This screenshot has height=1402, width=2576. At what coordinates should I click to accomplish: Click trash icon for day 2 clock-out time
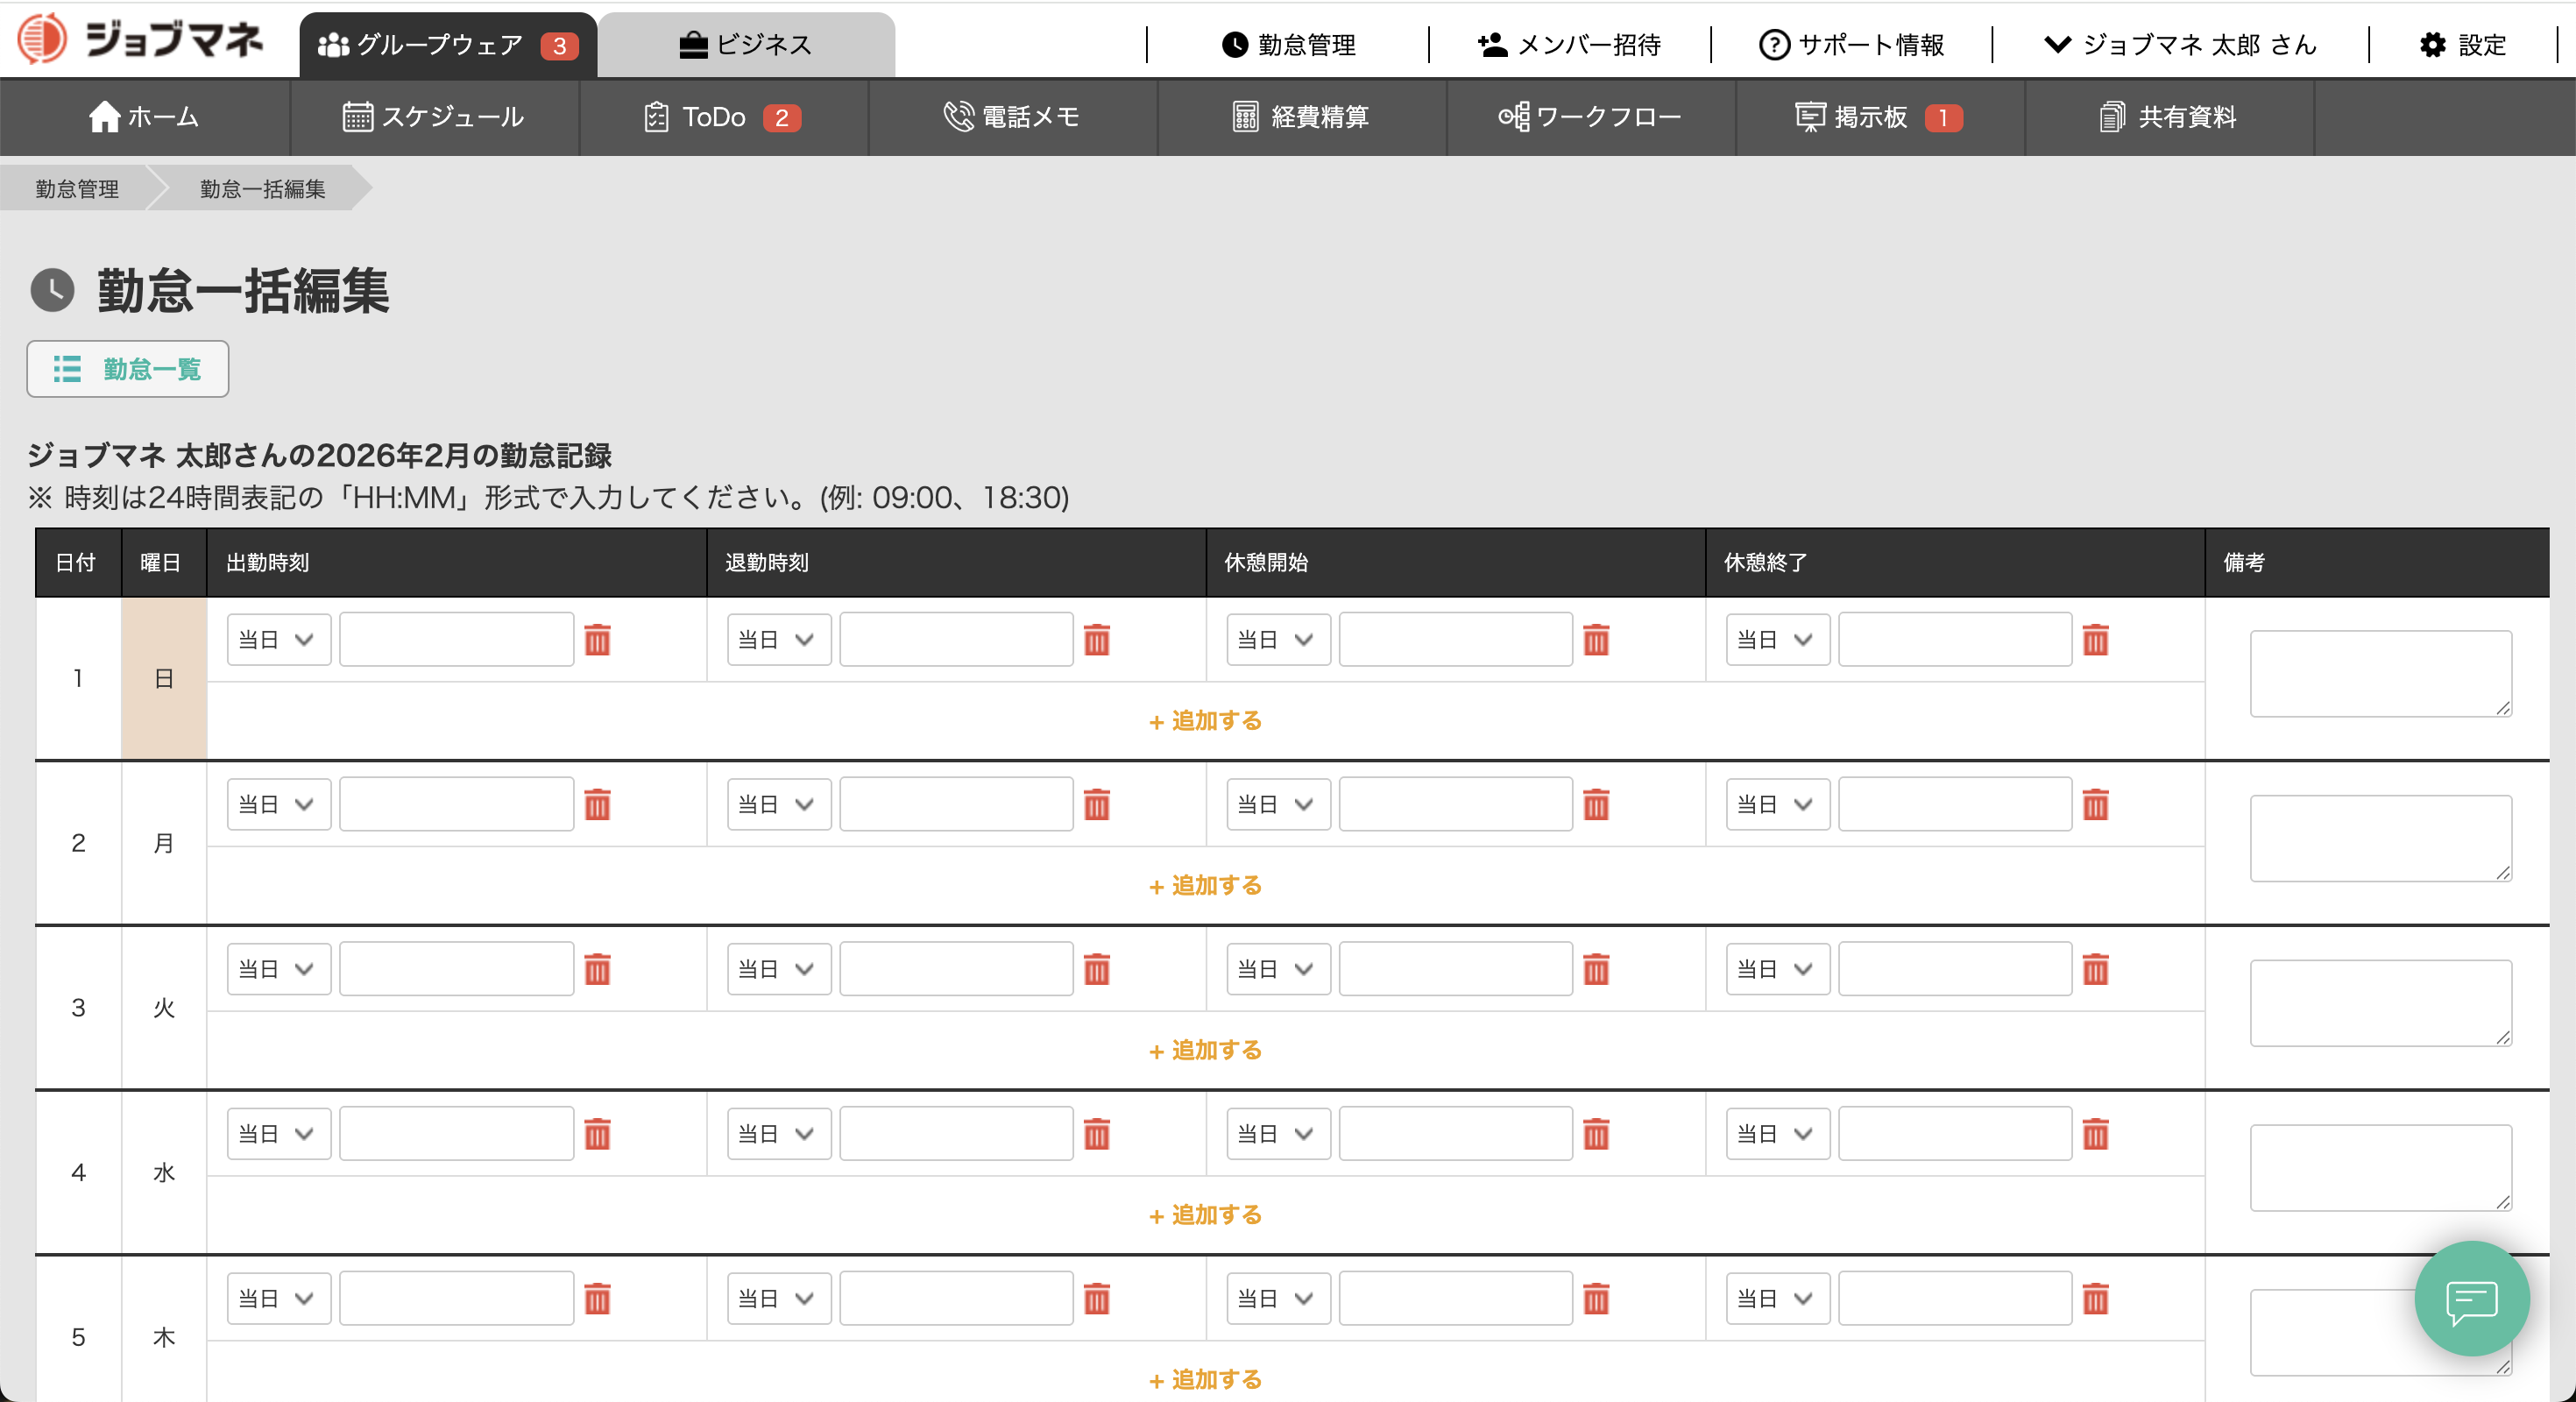[1096, 805]
